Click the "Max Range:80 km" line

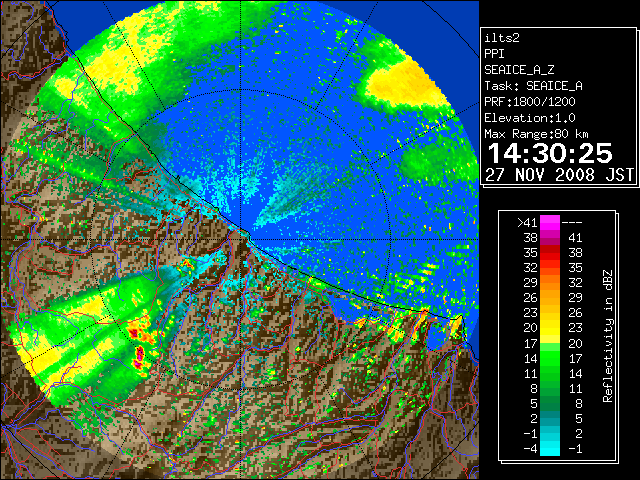coord(536,134)
